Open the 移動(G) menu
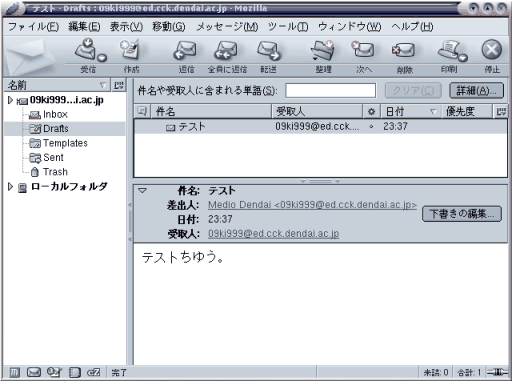This screenshot has height=381, width=512. click(x=169, y=26)
